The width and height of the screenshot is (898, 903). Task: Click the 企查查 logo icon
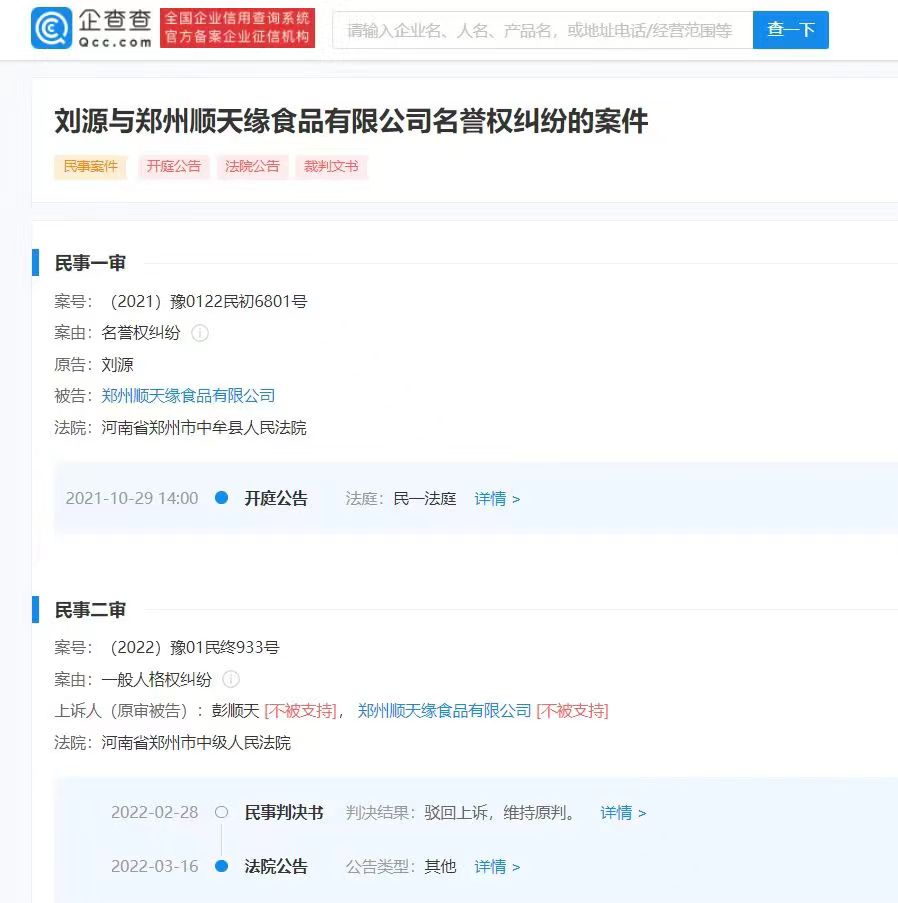(51, 28)
